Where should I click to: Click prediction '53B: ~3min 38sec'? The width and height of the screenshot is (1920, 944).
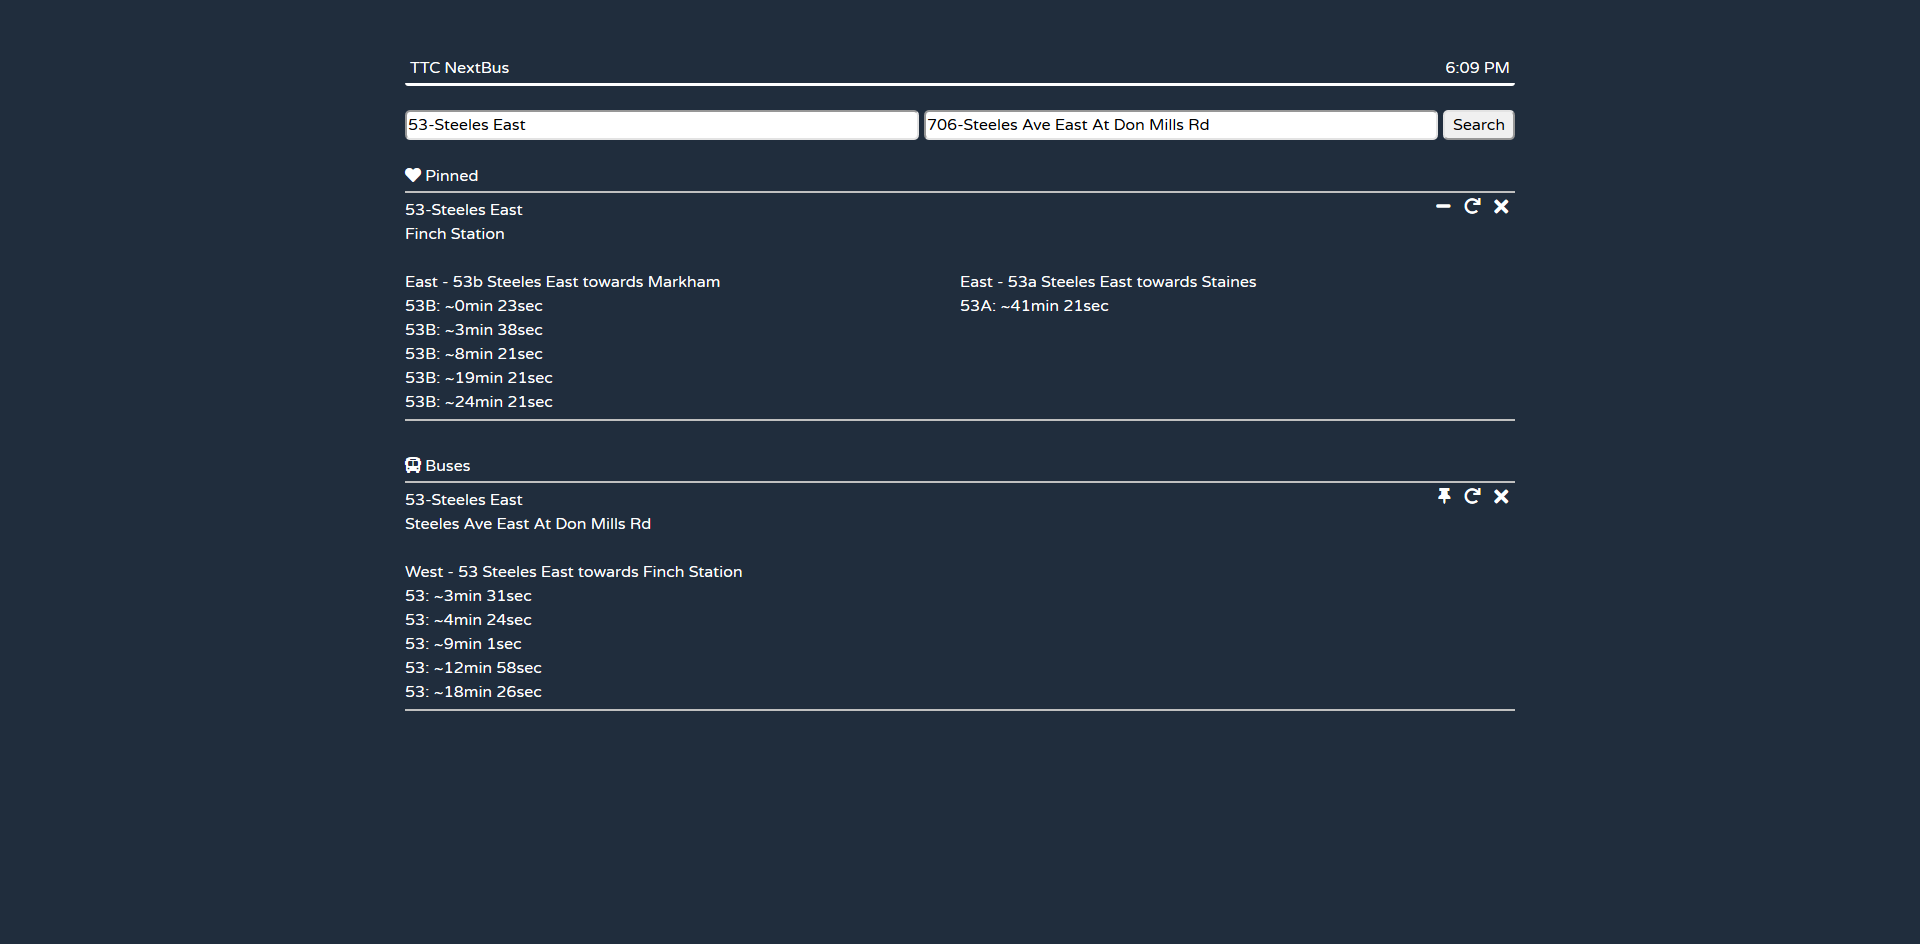(x=474, y=330)
